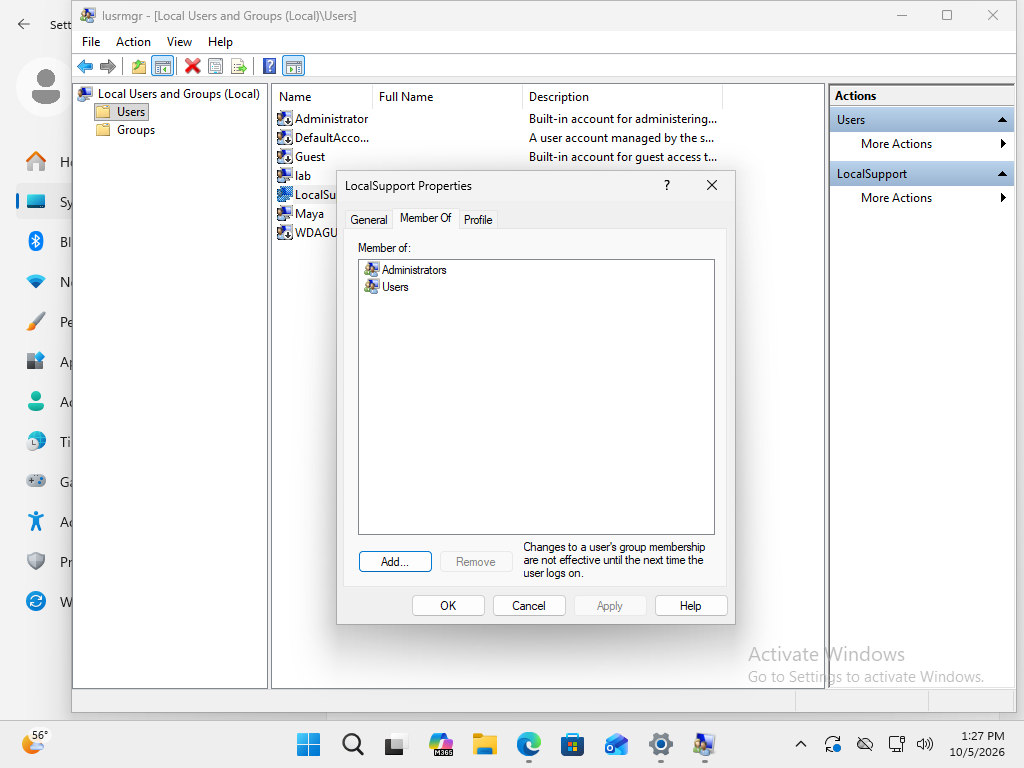1024x768 pixels.
Task: Click the Back arrow in lusrmgr toolbar
Action: click(85, 66)
